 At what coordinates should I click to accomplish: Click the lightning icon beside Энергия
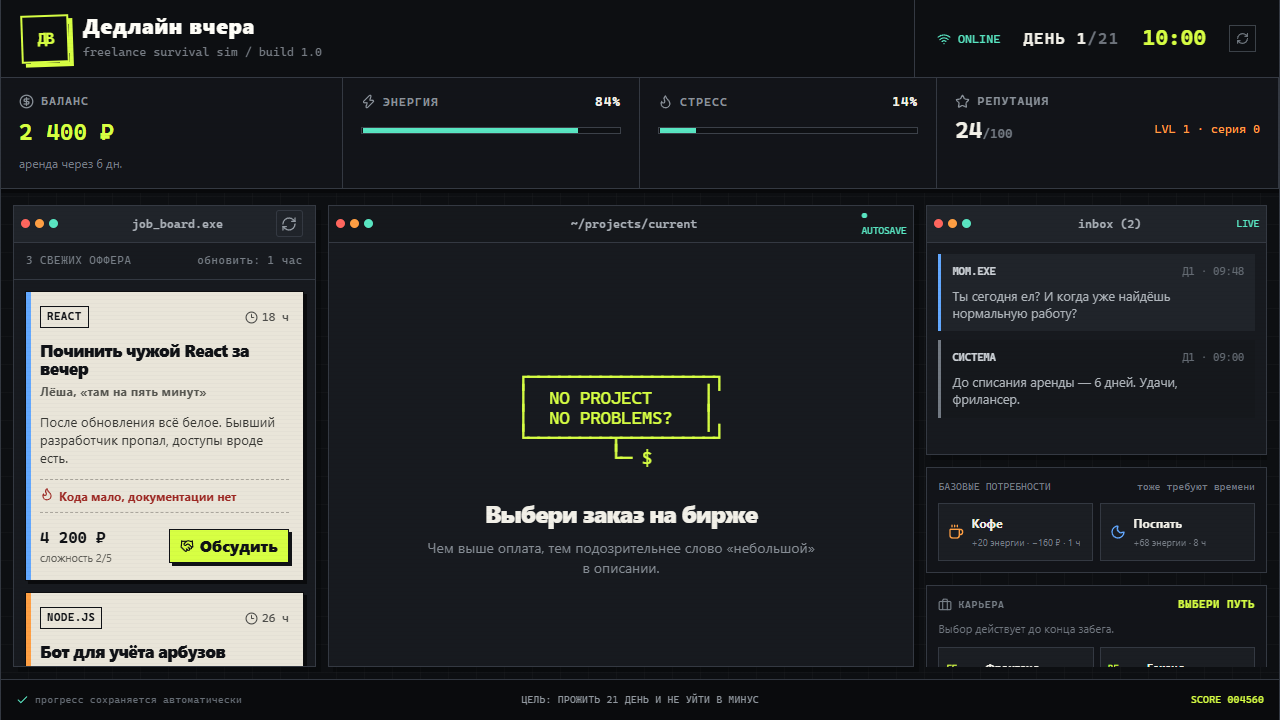point(368,102)
